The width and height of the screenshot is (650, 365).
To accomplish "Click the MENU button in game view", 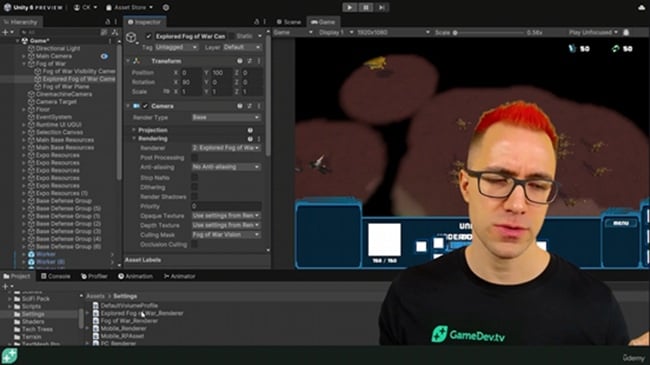I will coord(621,223).
